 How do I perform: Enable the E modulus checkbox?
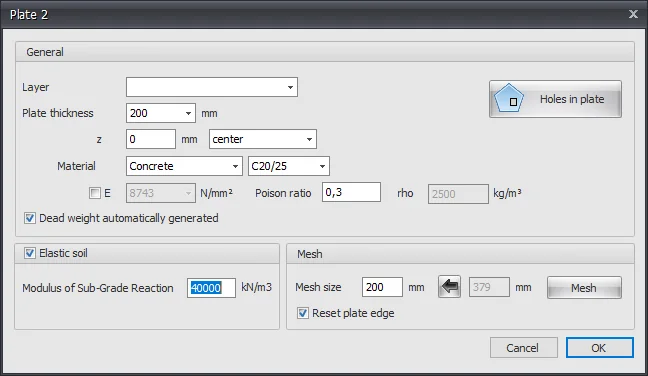(95, 193)
